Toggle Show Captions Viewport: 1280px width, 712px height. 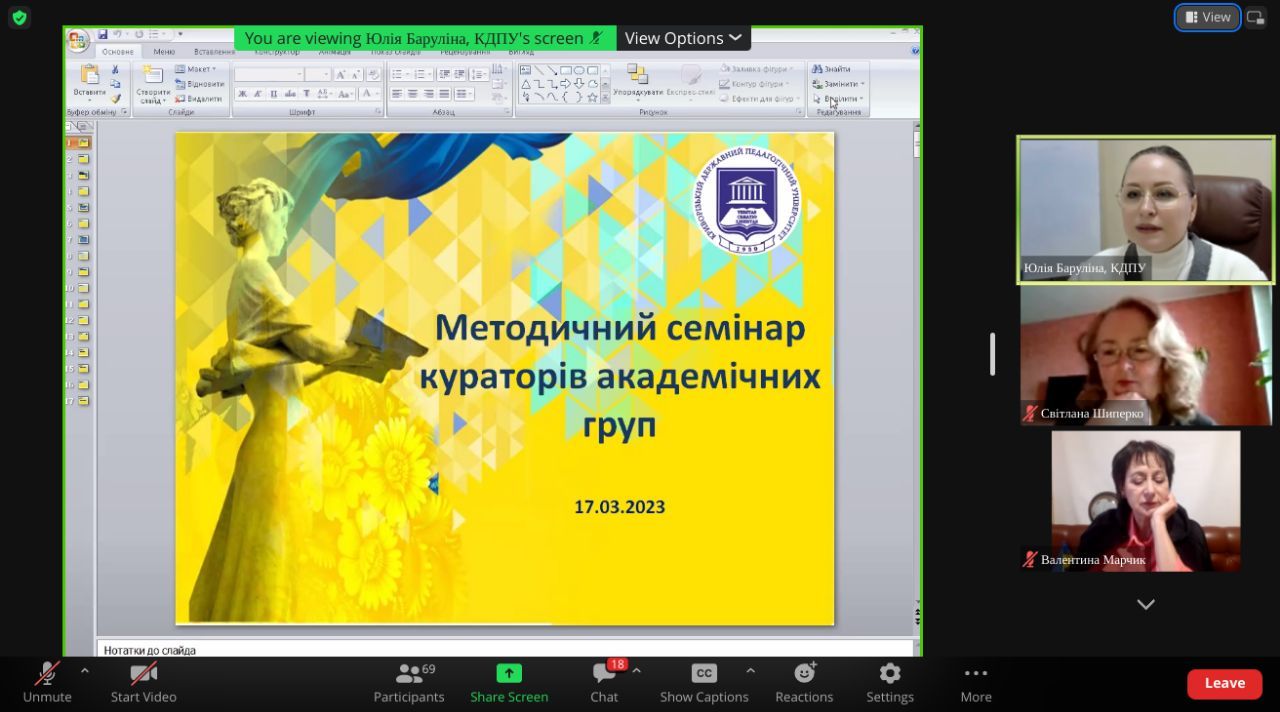(x=704, y=683)
